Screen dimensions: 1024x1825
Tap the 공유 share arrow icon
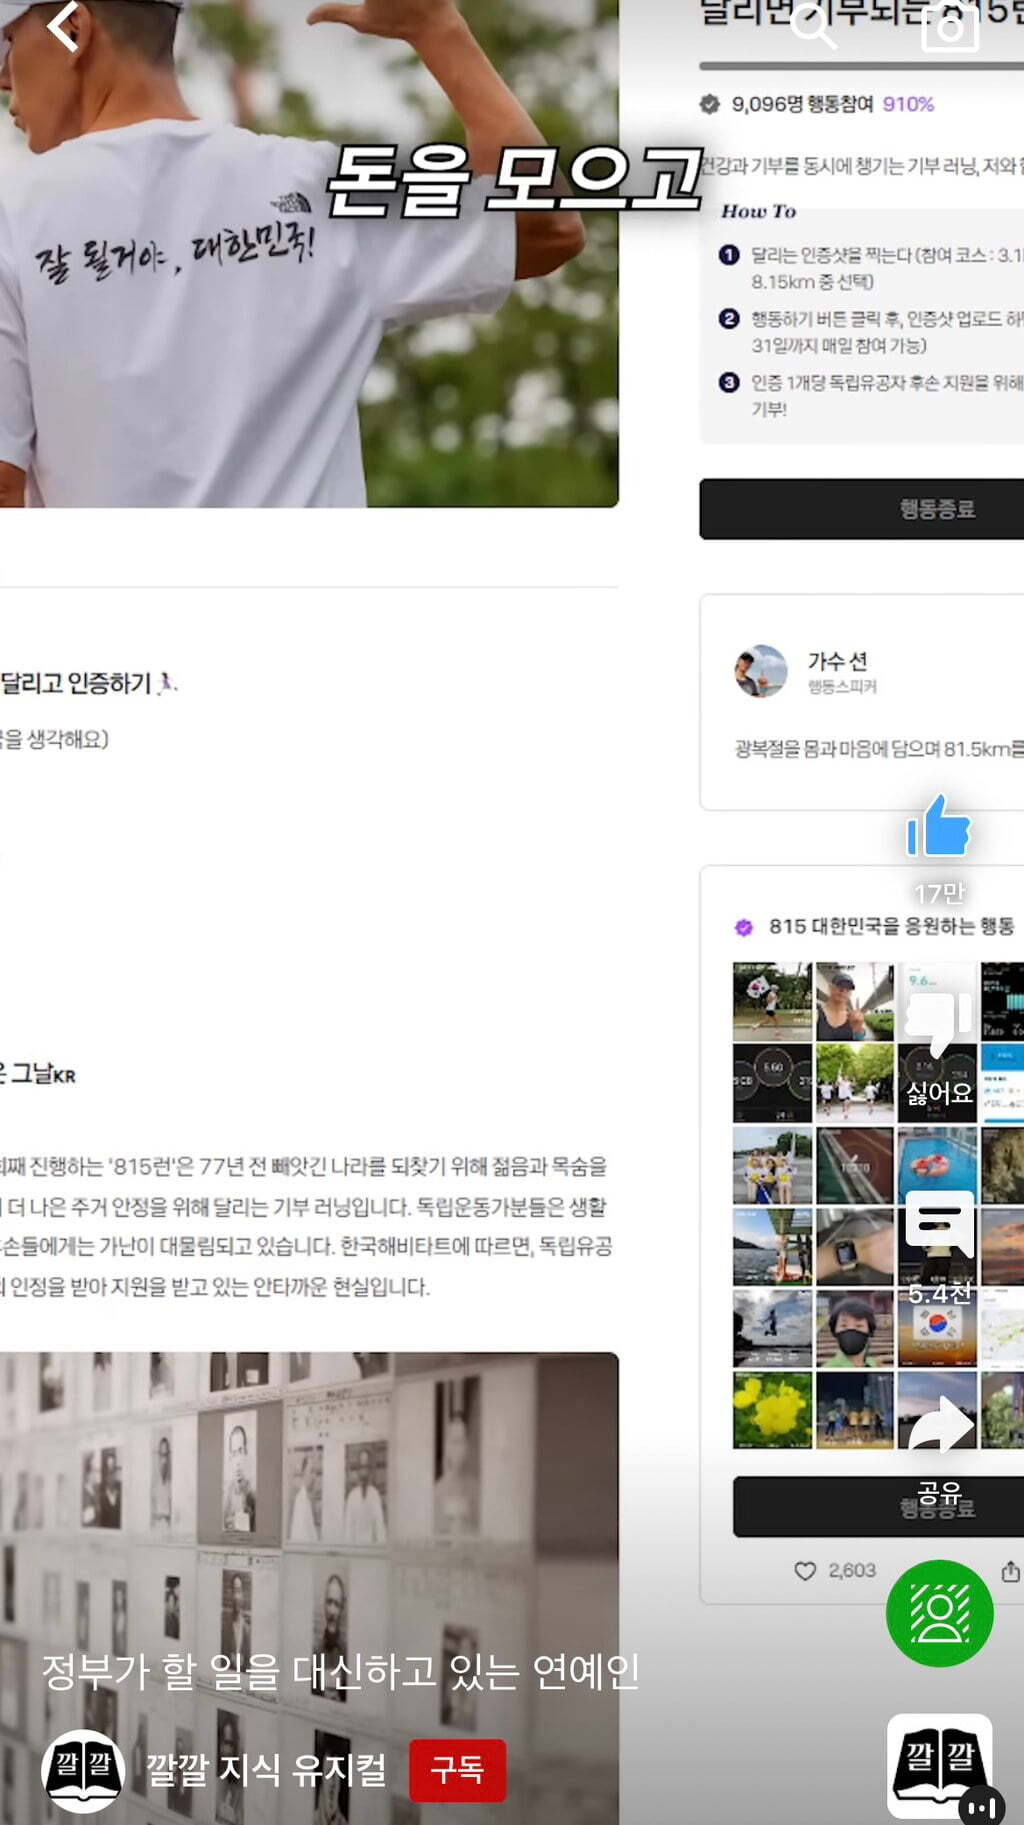pyautogui.click(x=940, y=1425)
